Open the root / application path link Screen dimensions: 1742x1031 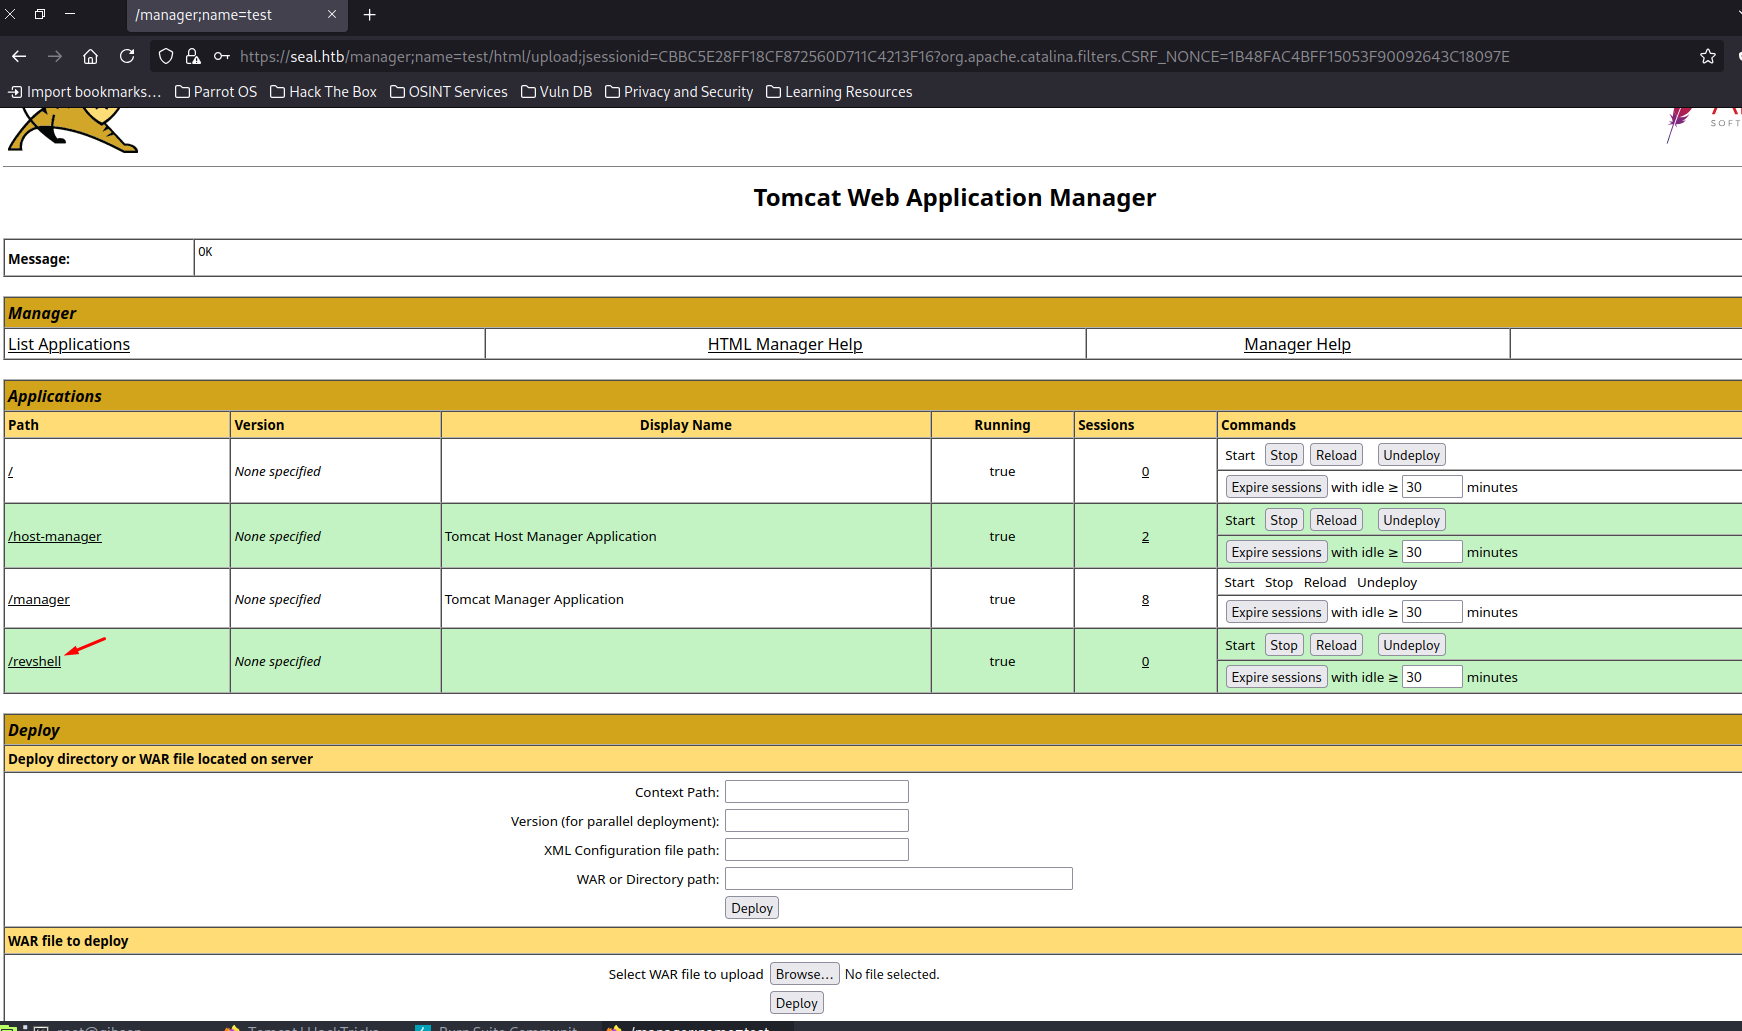coord(11,471)
